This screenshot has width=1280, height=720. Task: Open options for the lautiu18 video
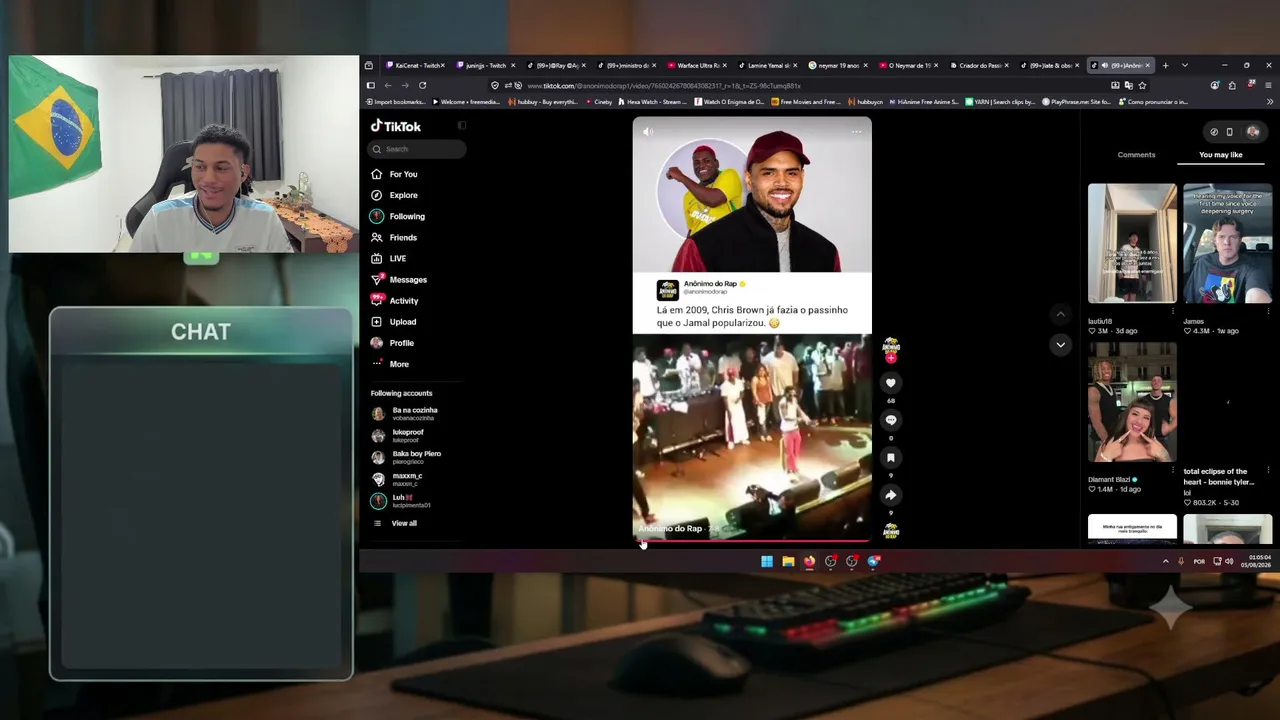pos(1172,311)
